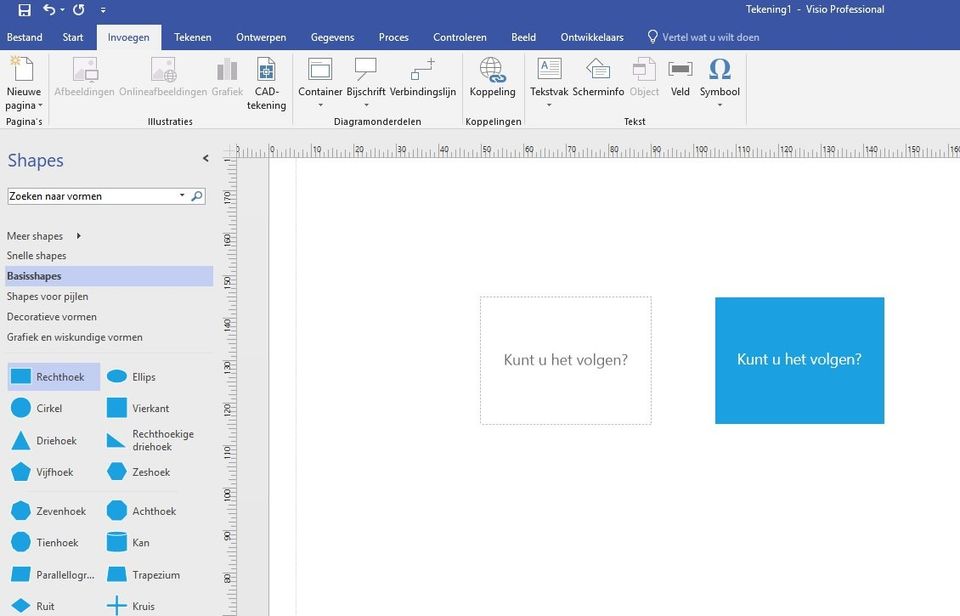
Task: Insert Scherminfo for a shape
Action: [x=598, y=80]
